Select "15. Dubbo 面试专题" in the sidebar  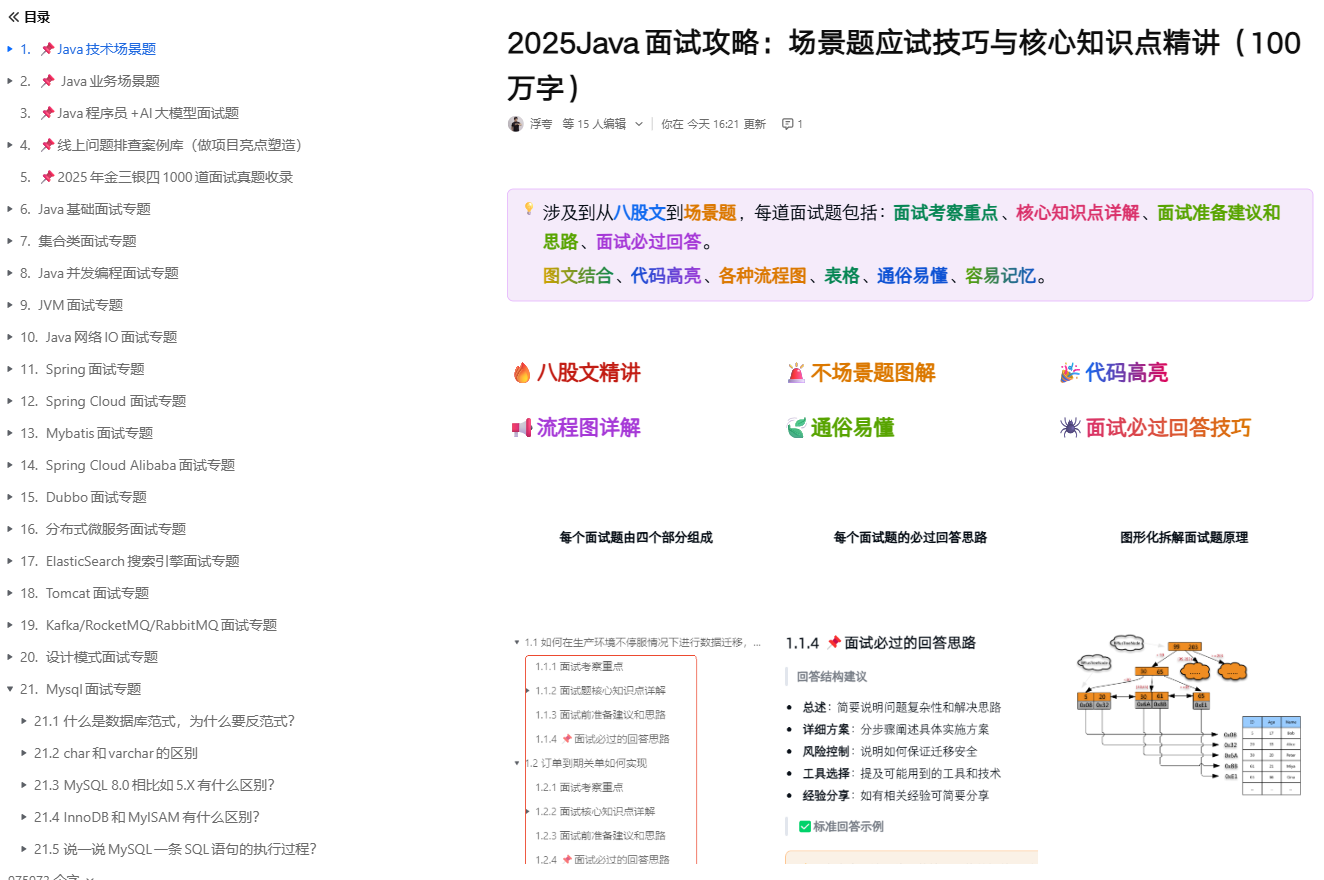85,496
